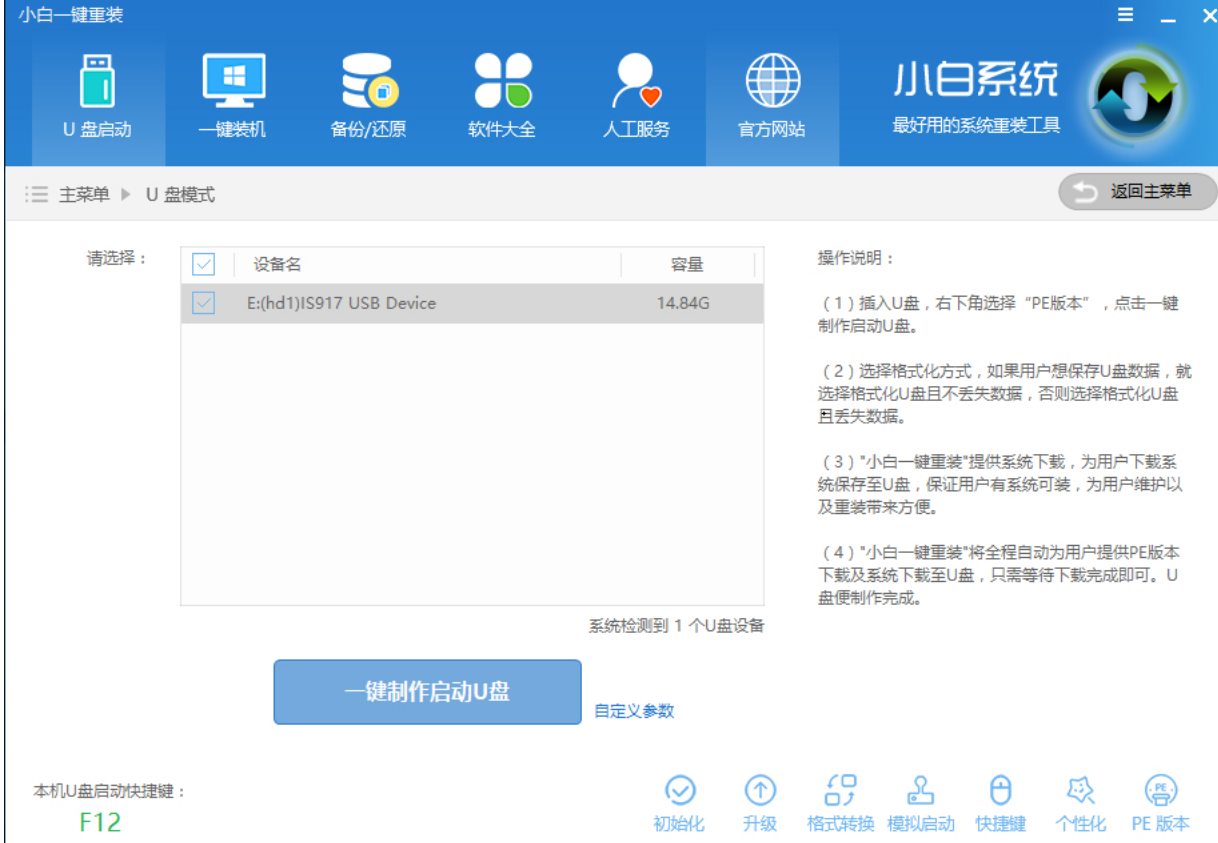This screenshot has width=1218, height=843.
Task: Click 系统检测到 1 个U盘设备 status text
Action: click(676, 626)
